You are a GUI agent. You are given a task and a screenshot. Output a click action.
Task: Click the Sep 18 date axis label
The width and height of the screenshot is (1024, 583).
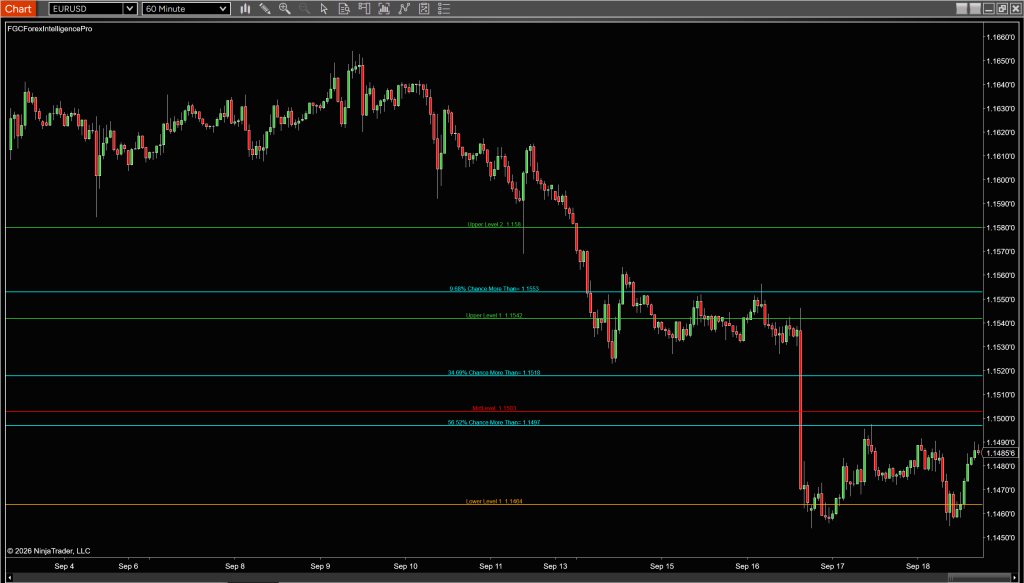(918, 566)
